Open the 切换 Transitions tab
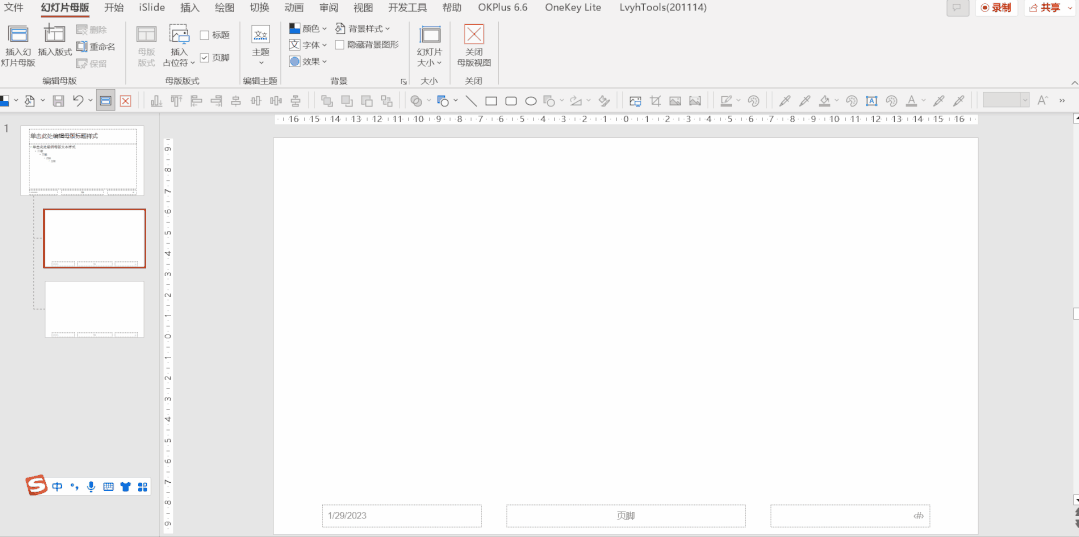The height and width of the screenshot is (537, 1079). tap(259, 8)
